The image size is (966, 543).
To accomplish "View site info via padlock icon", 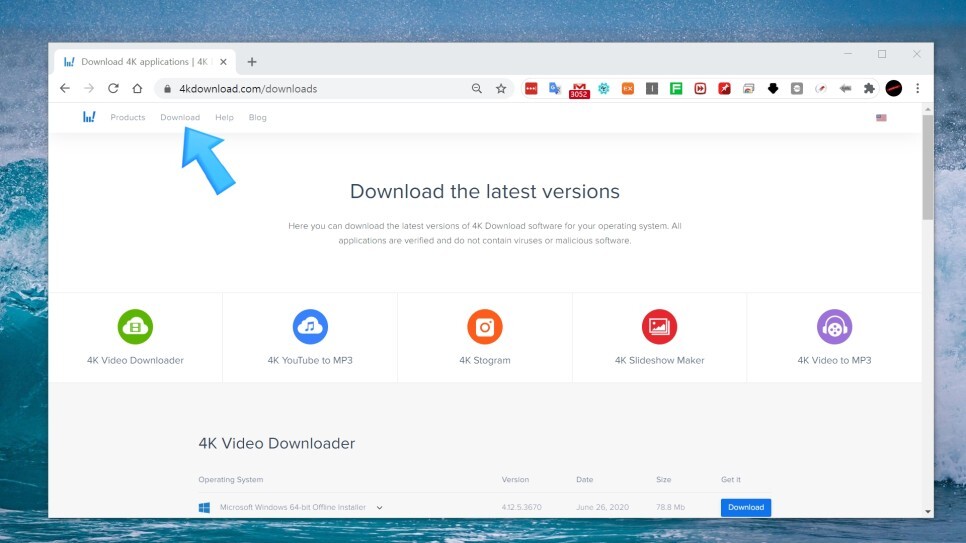I will pos(167,89).
